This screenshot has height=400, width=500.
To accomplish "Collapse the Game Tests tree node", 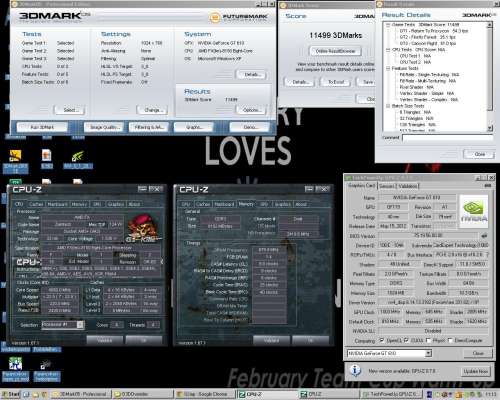I will pyautogui.click(x=388, y=25).
